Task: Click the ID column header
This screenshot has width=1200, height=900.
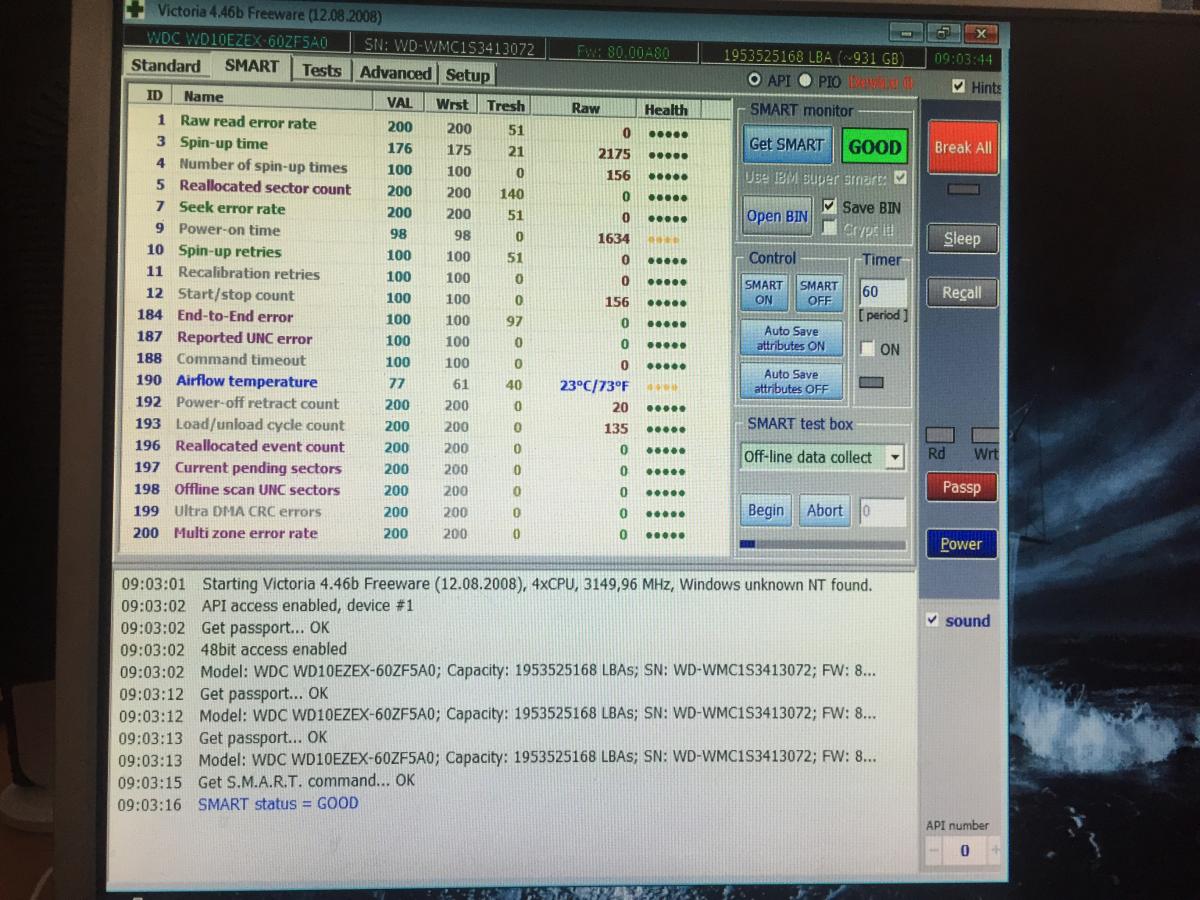Action: tap(154, 95)
